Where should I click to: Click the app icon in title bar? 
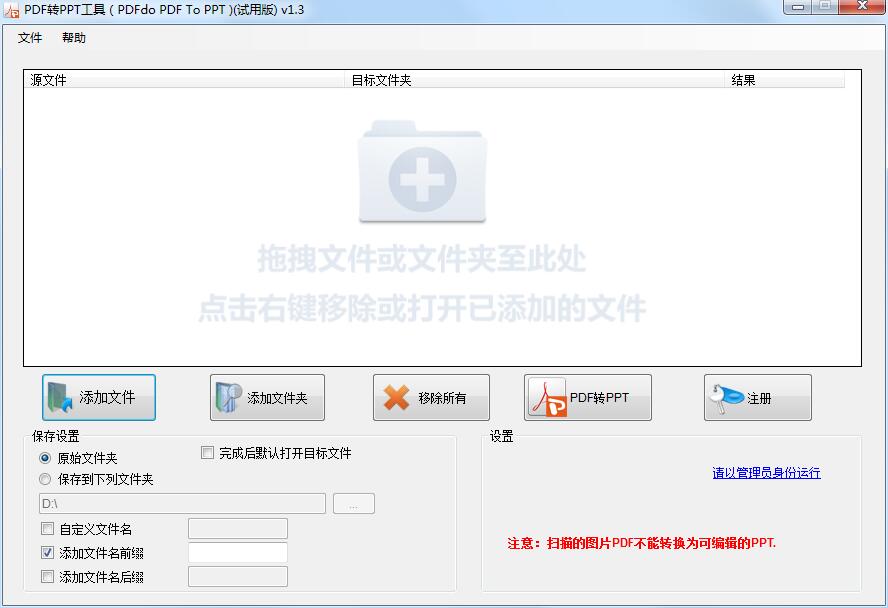(11, 10)
